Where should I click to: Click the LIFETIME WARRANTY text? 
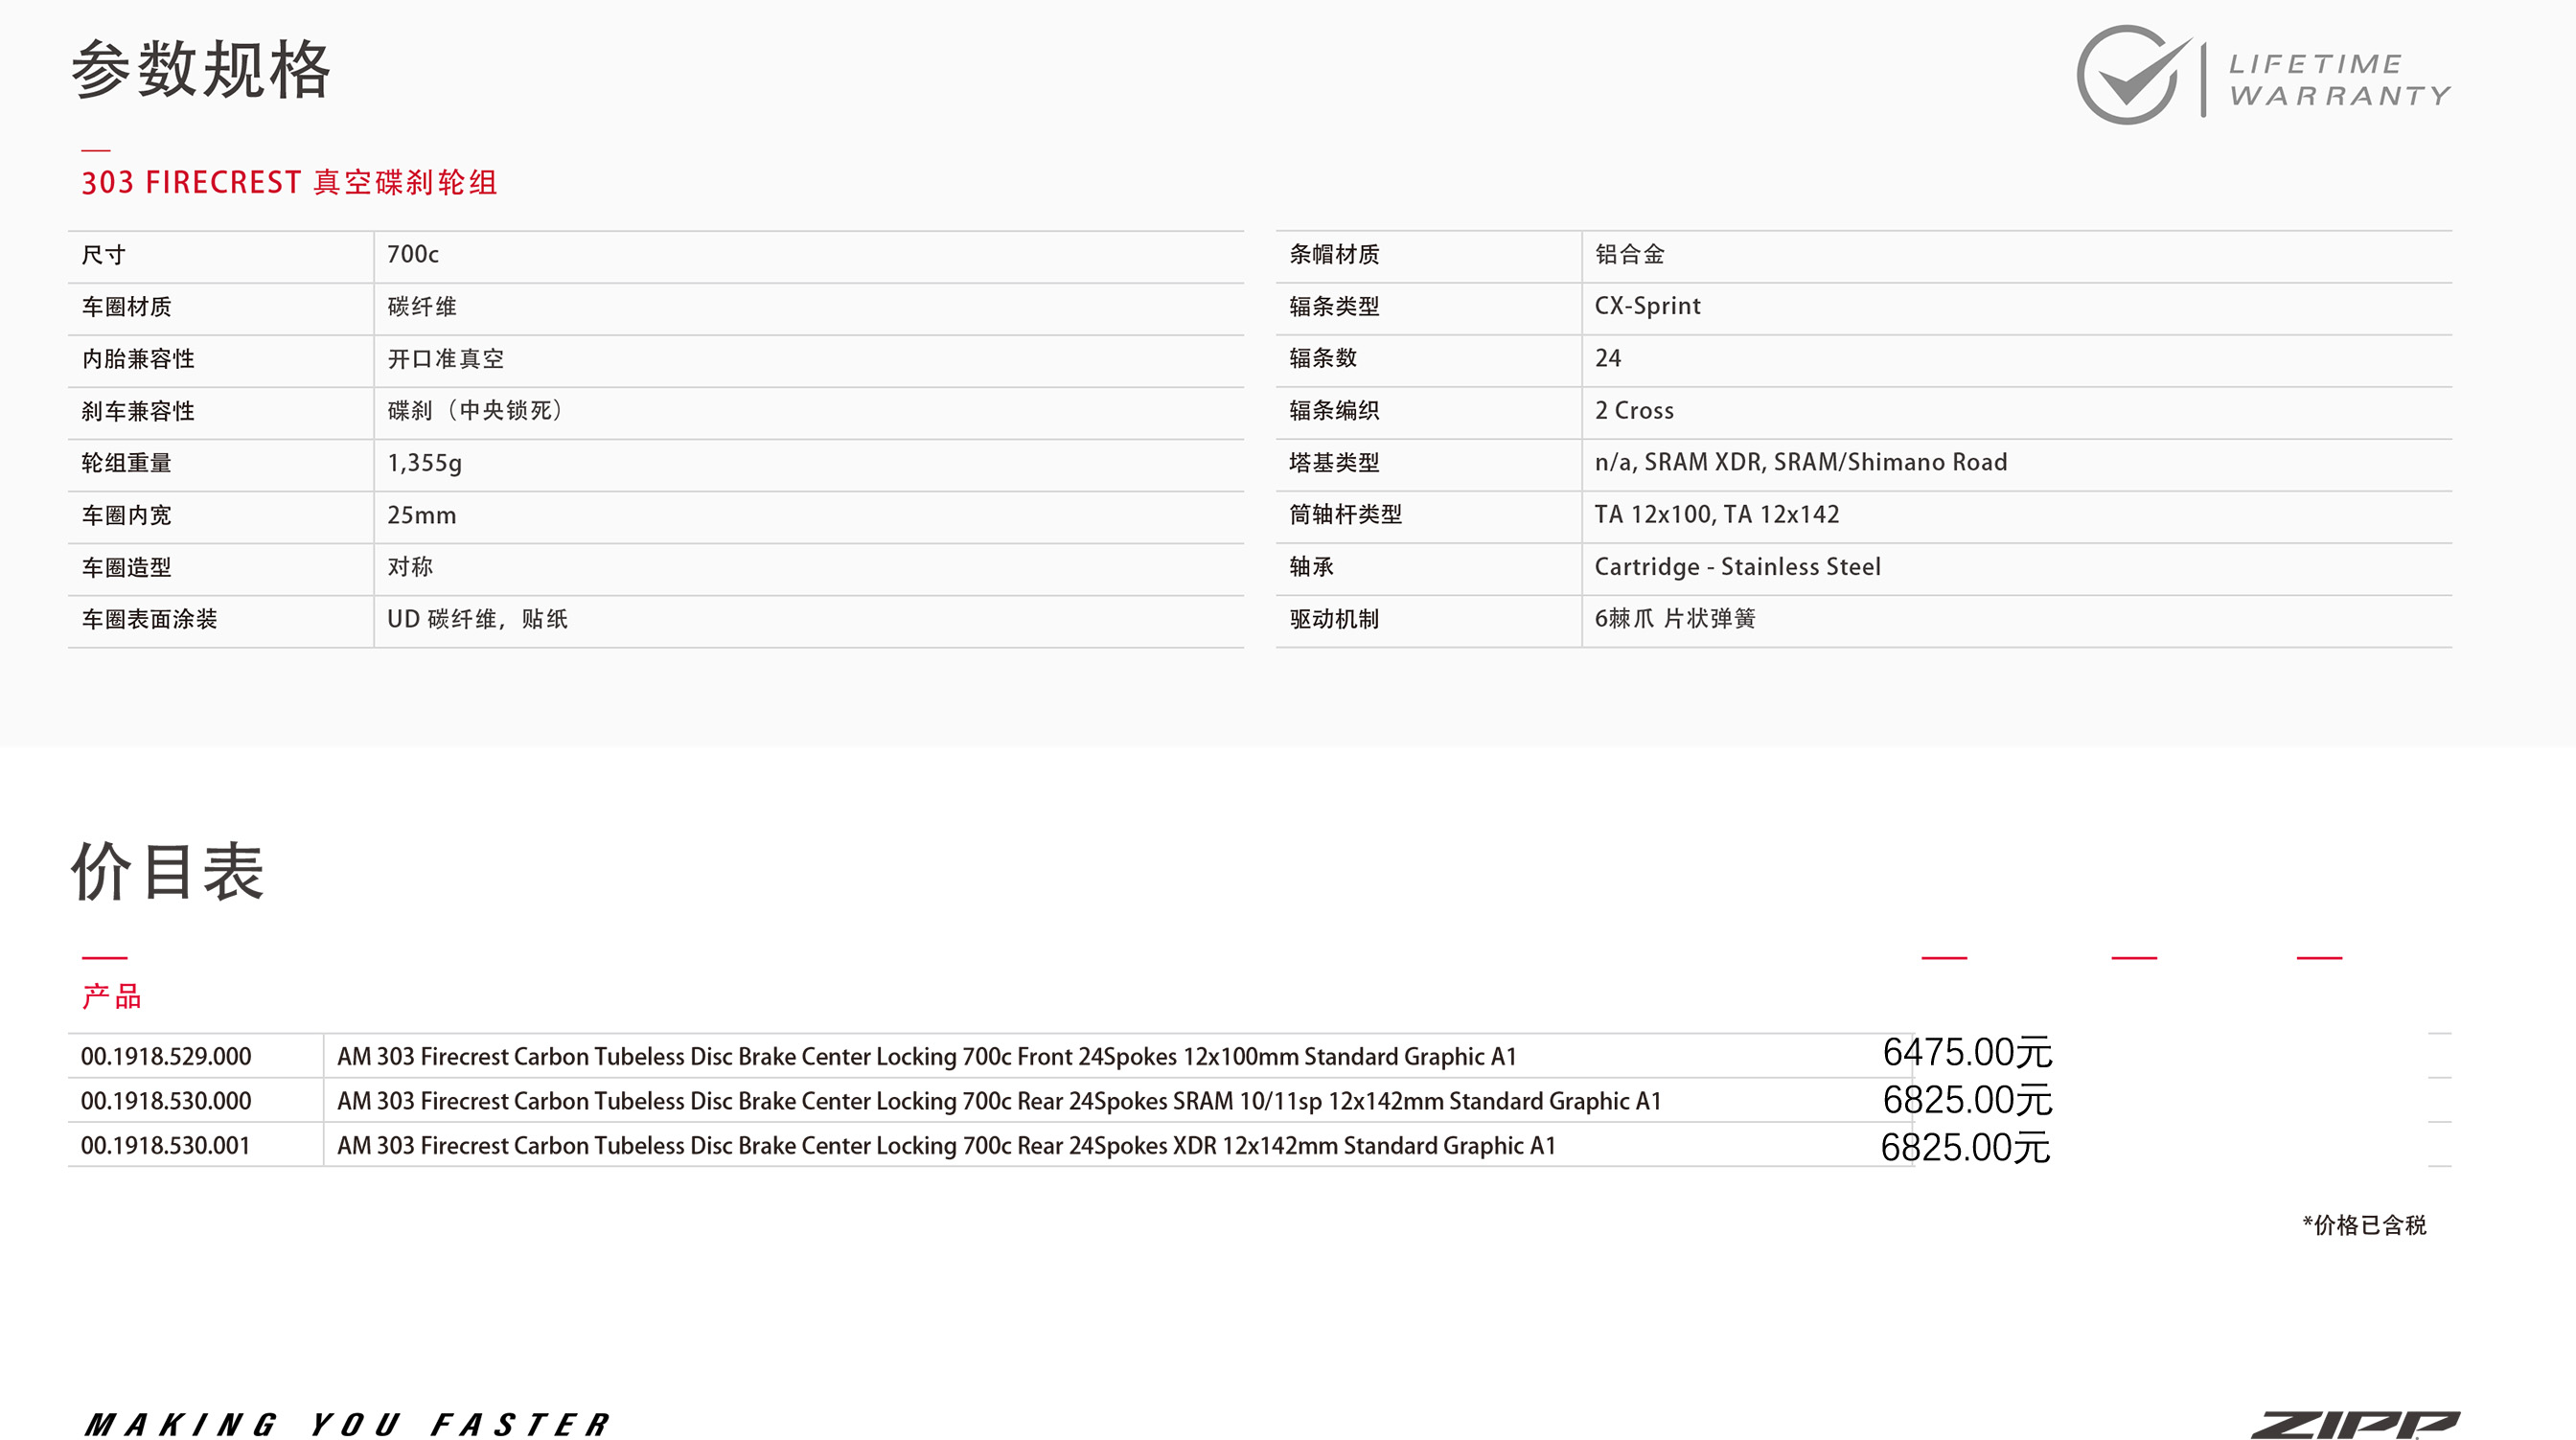pyautogui.click(x=2340, y=80)
